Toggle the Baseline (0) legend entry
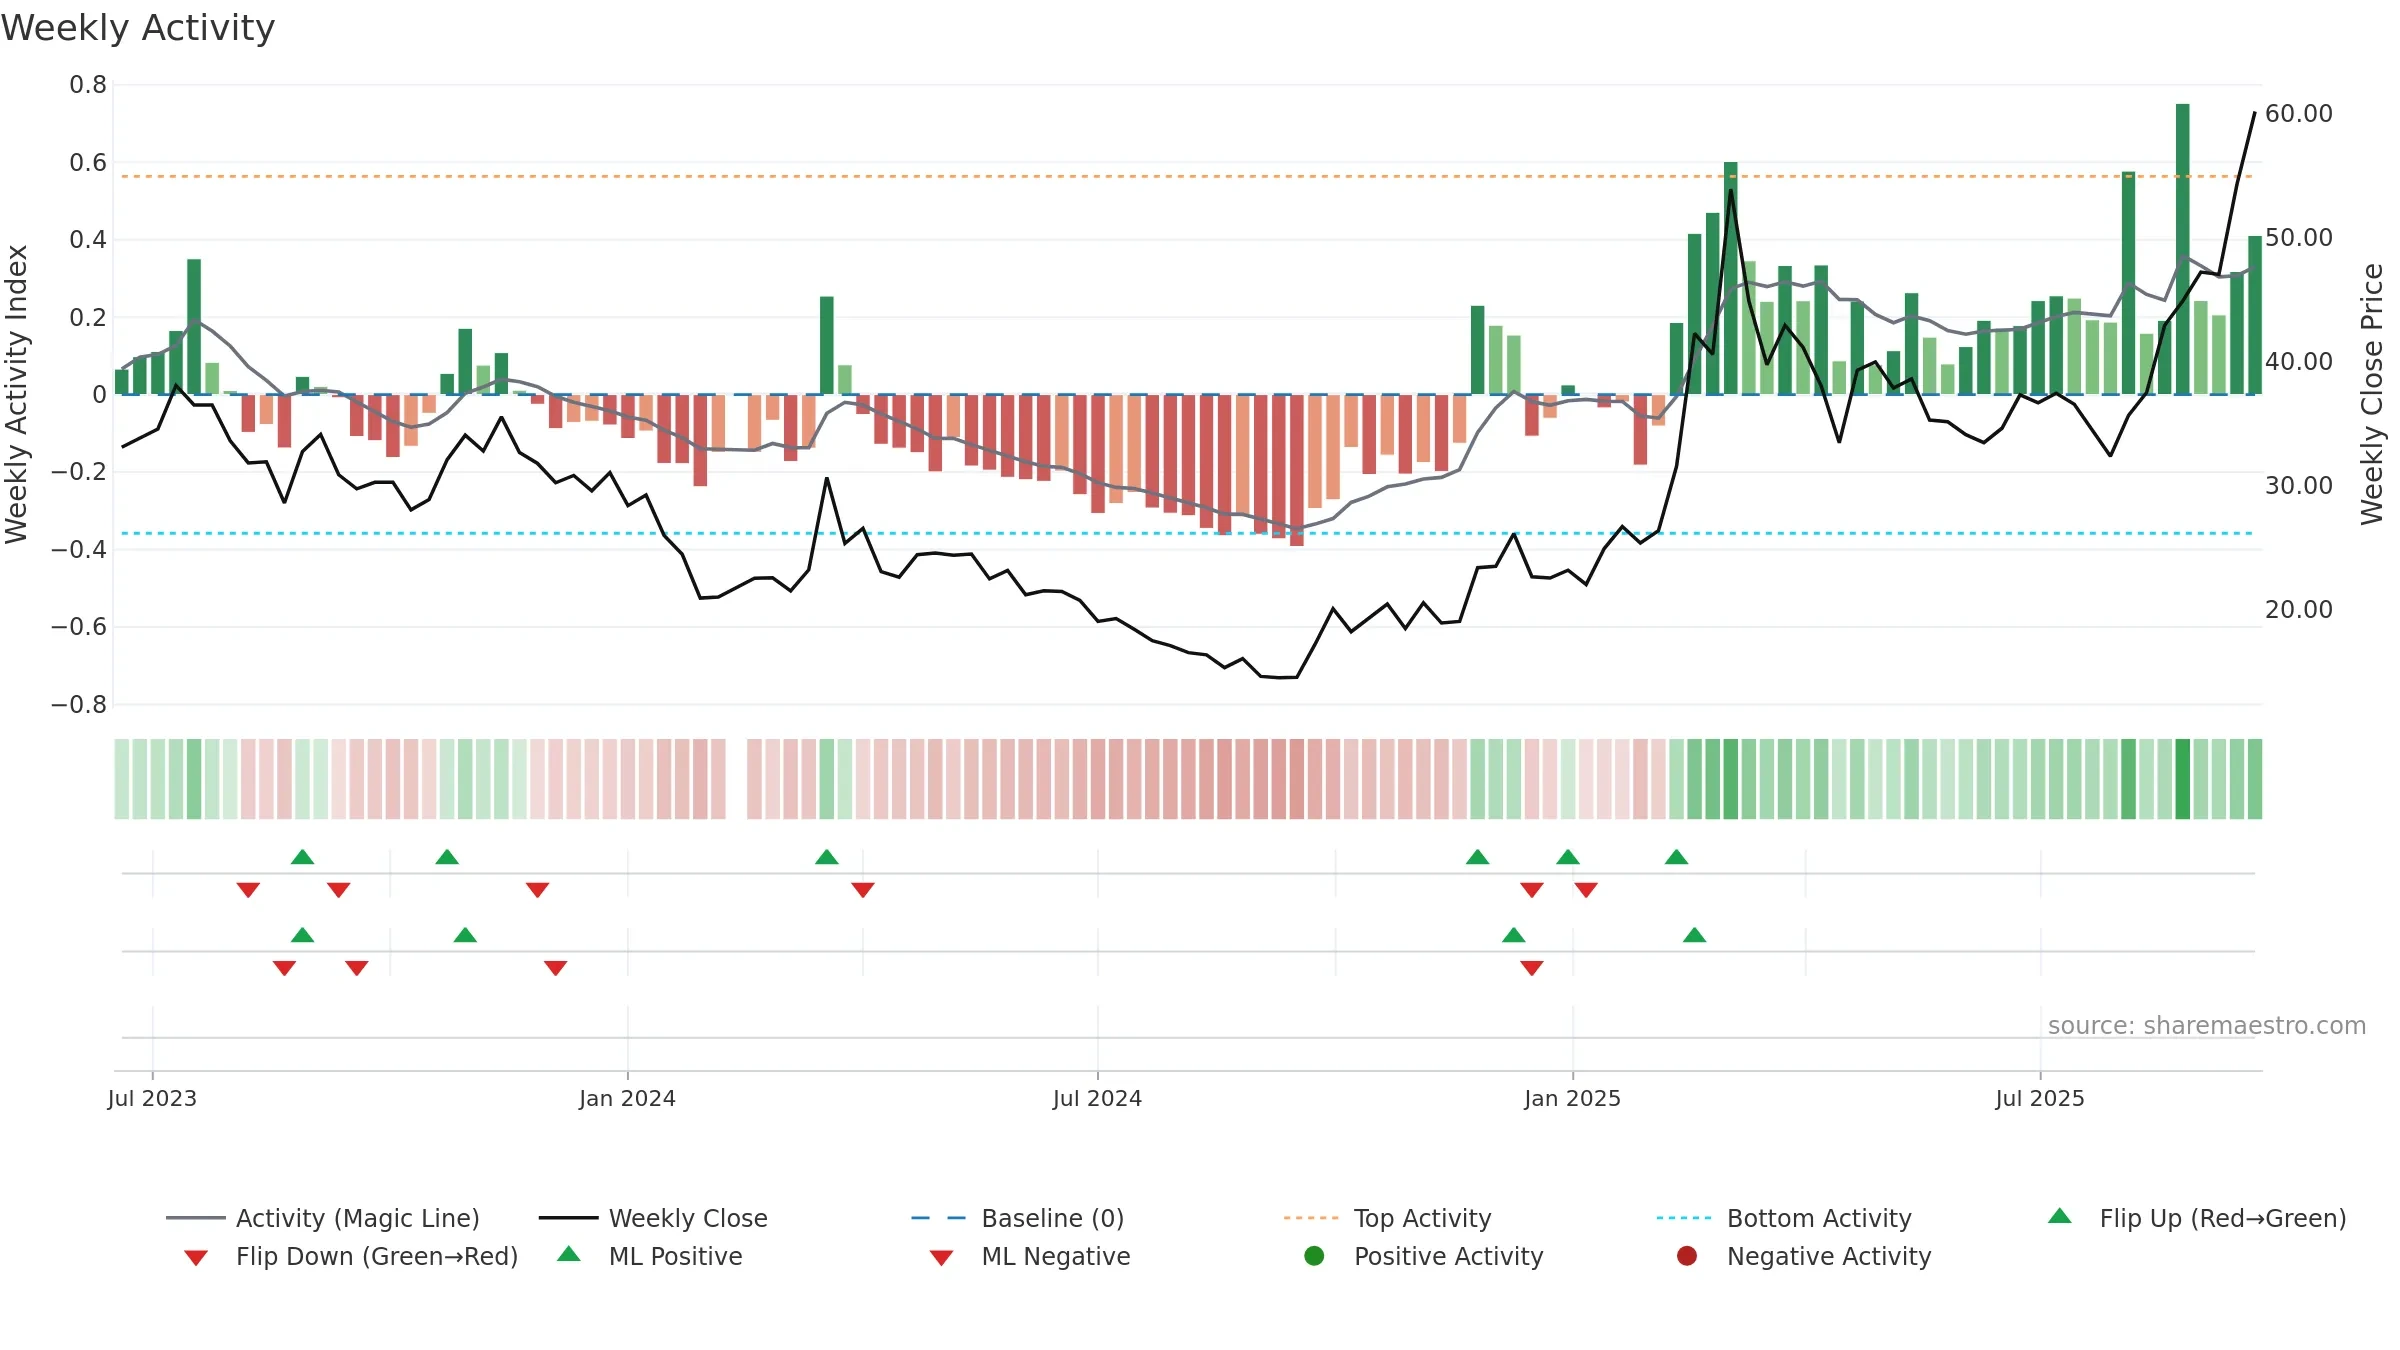Viewport: 2400px width, 1350px height. 1018,1218
